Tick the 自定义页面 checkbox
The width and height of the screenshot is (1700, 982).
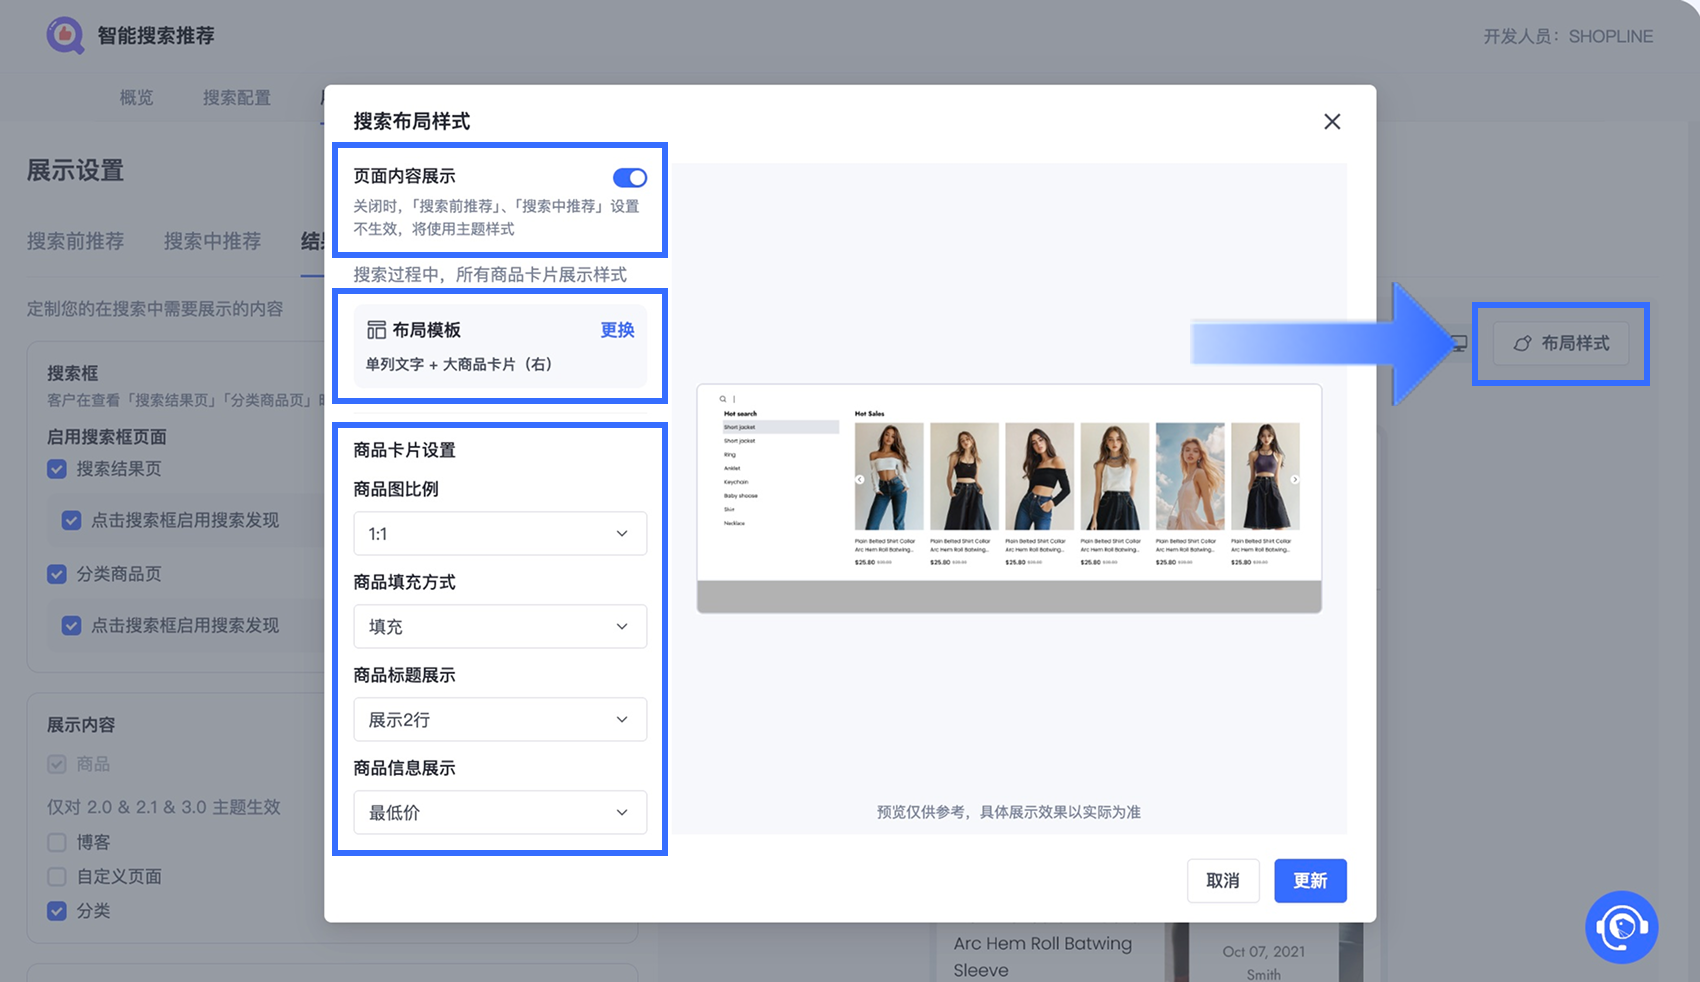(57, 877)
